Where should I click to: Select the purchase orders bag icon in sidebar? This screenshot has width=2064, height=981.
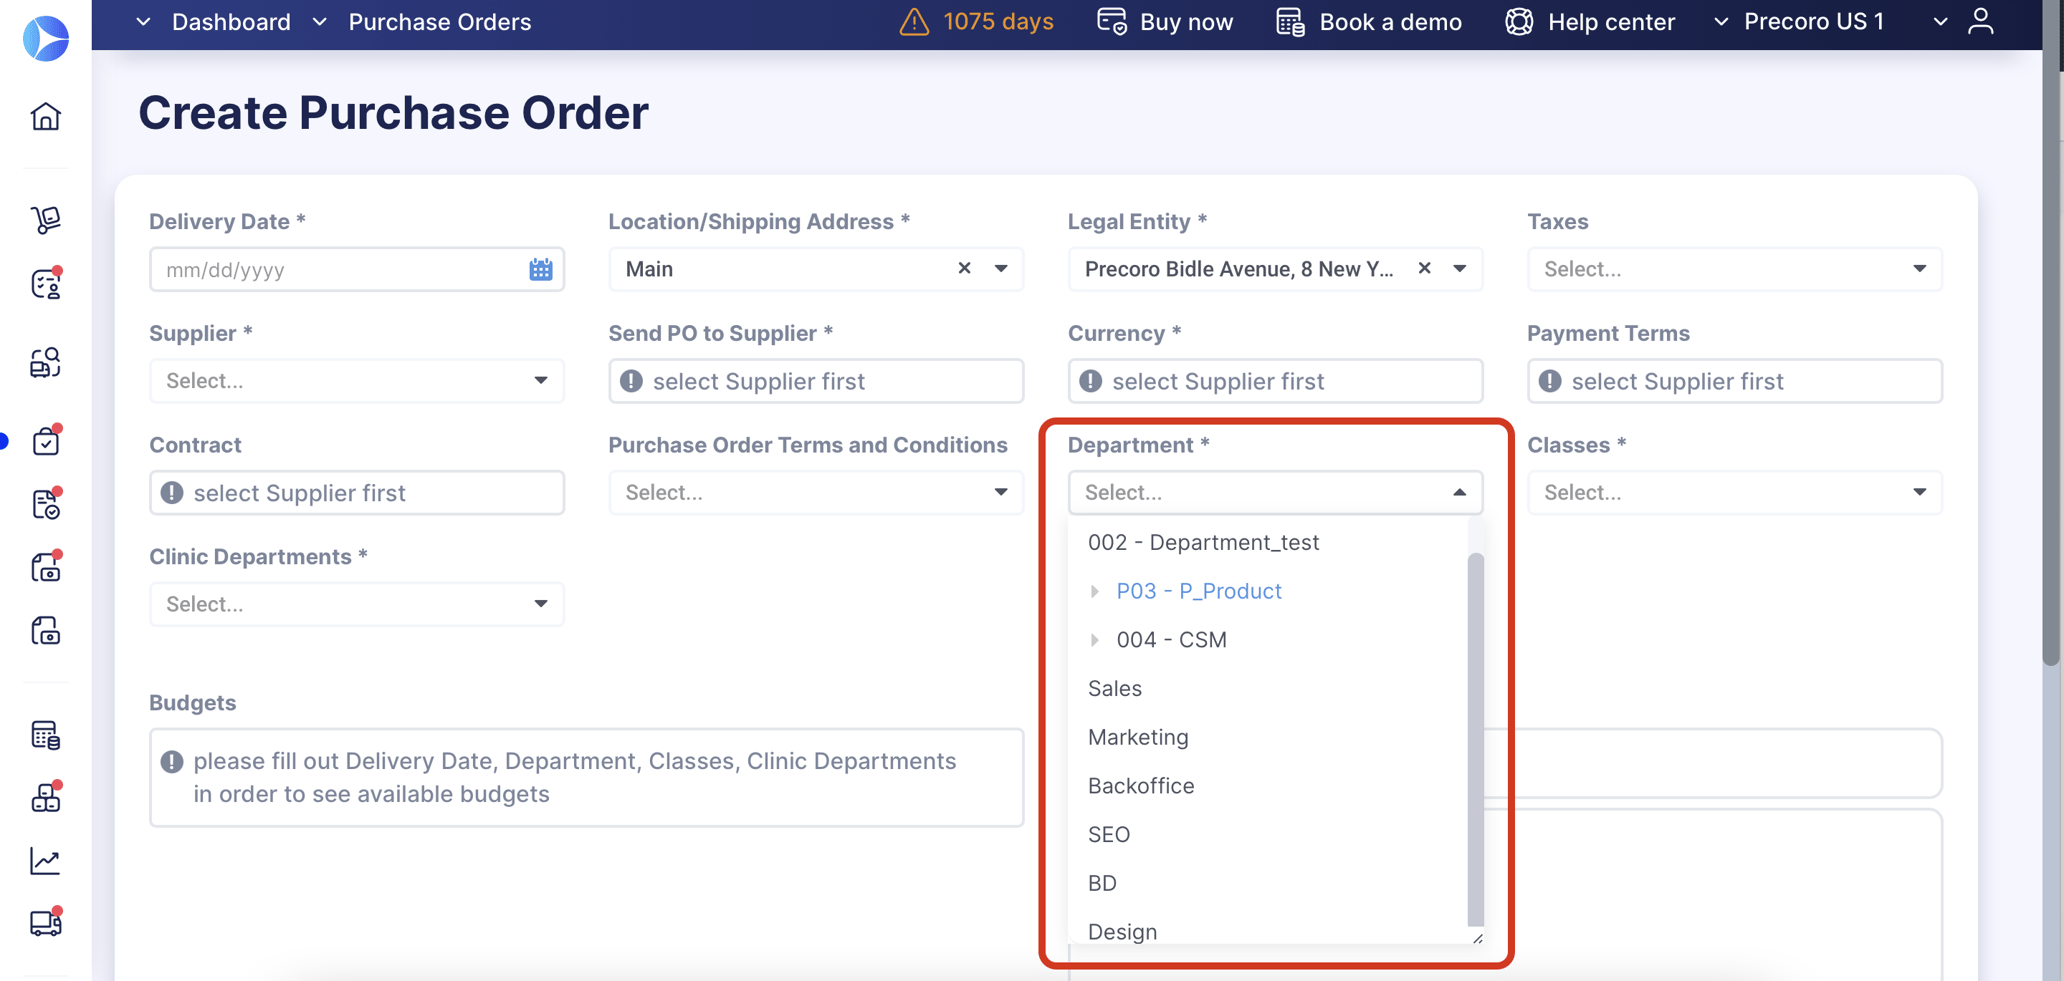(46, 440)
